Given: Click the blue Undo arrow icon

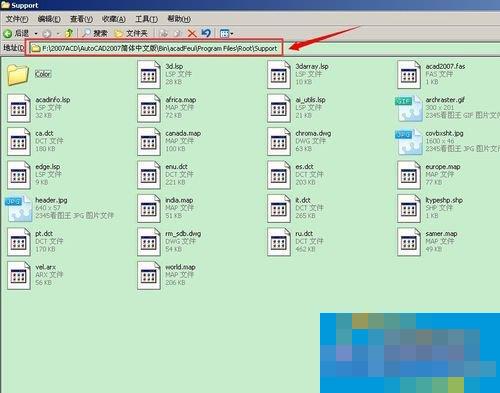Looking at the screenshot, I should (x=206, y=33).
